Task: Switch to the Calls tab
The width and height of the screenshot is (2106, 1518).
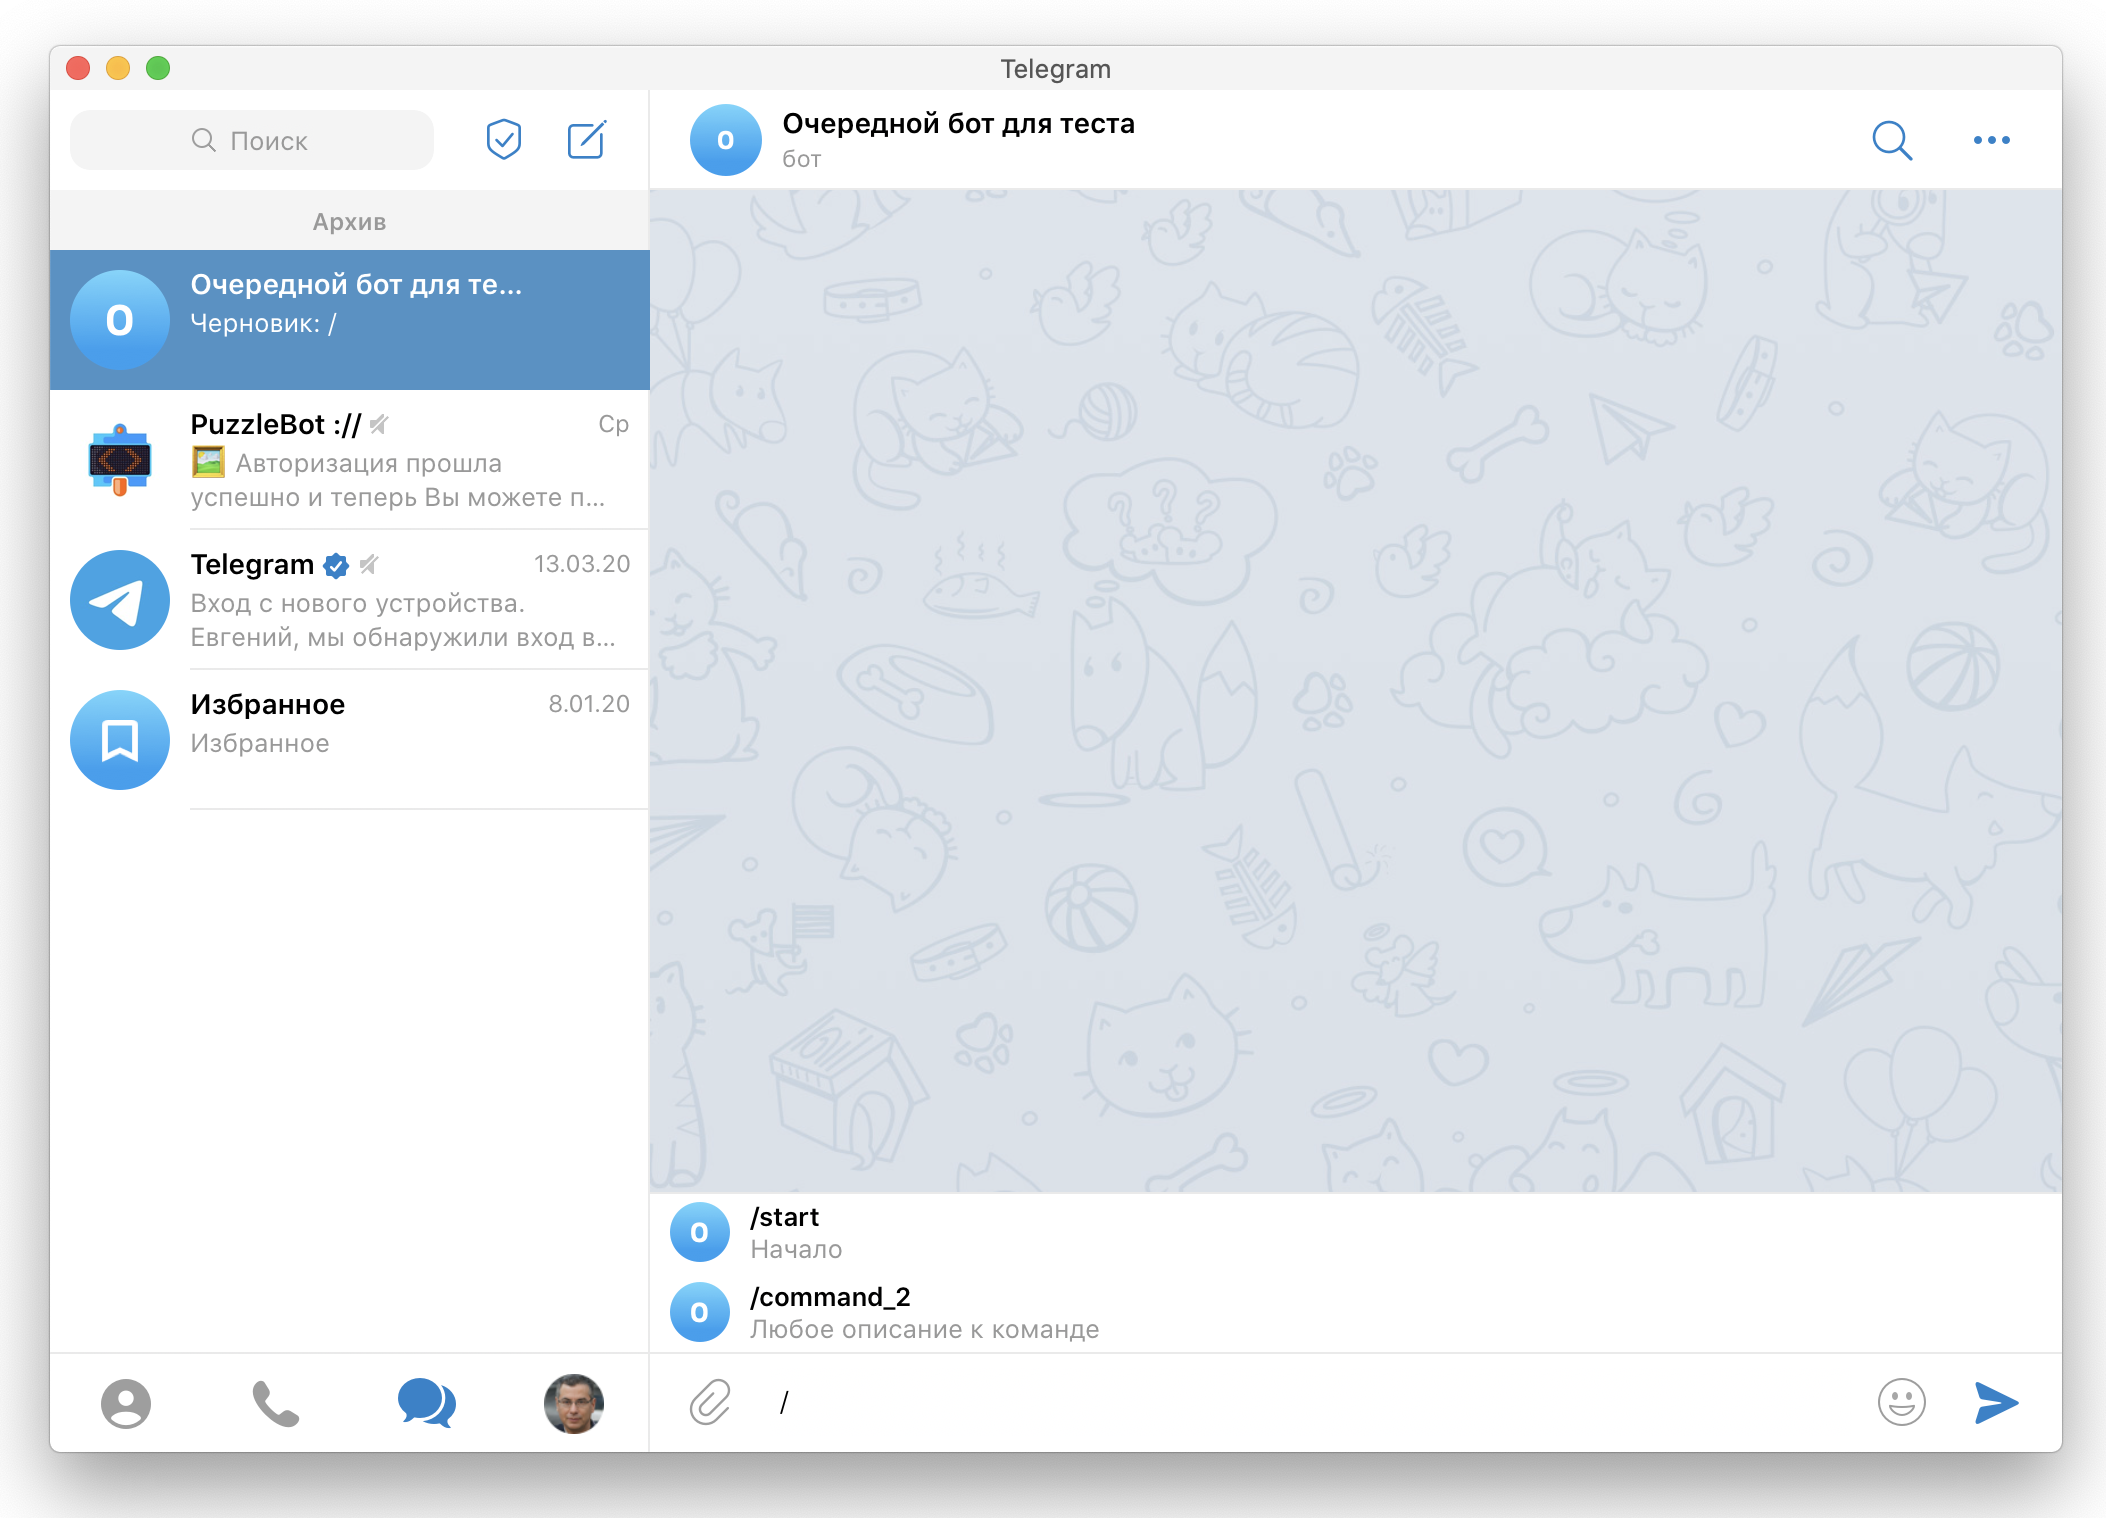Action: [275, 1403]
